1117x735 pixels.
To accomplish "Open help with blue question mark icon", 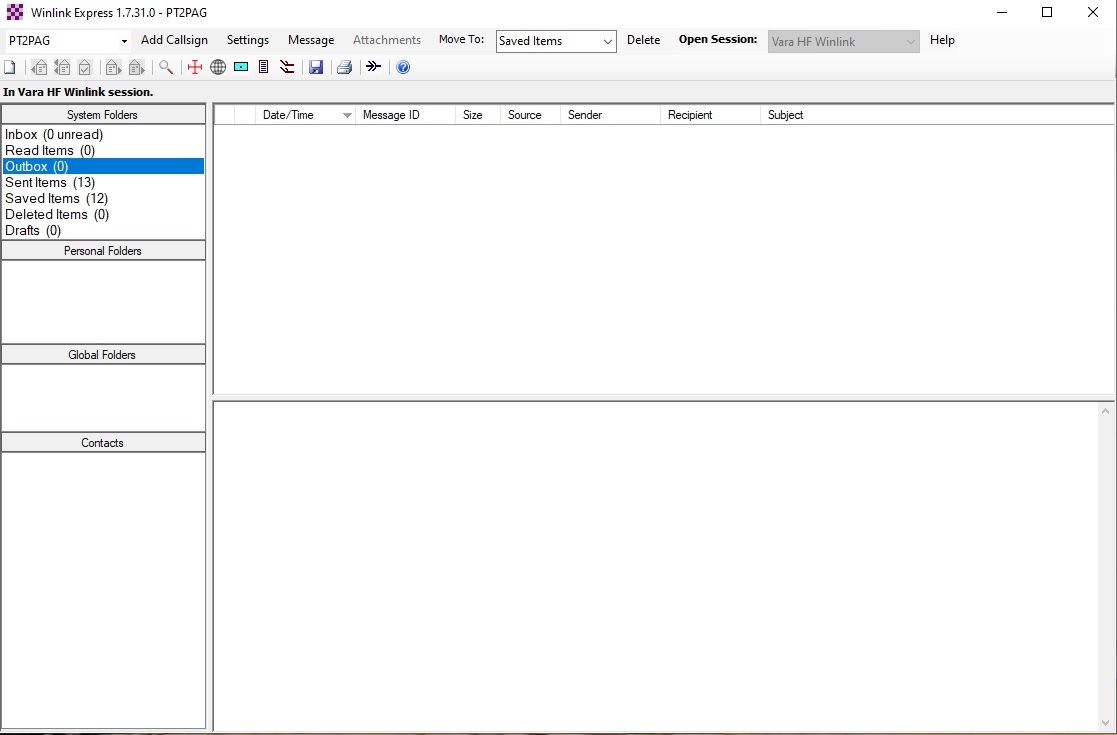I will (x=403, y=68).
